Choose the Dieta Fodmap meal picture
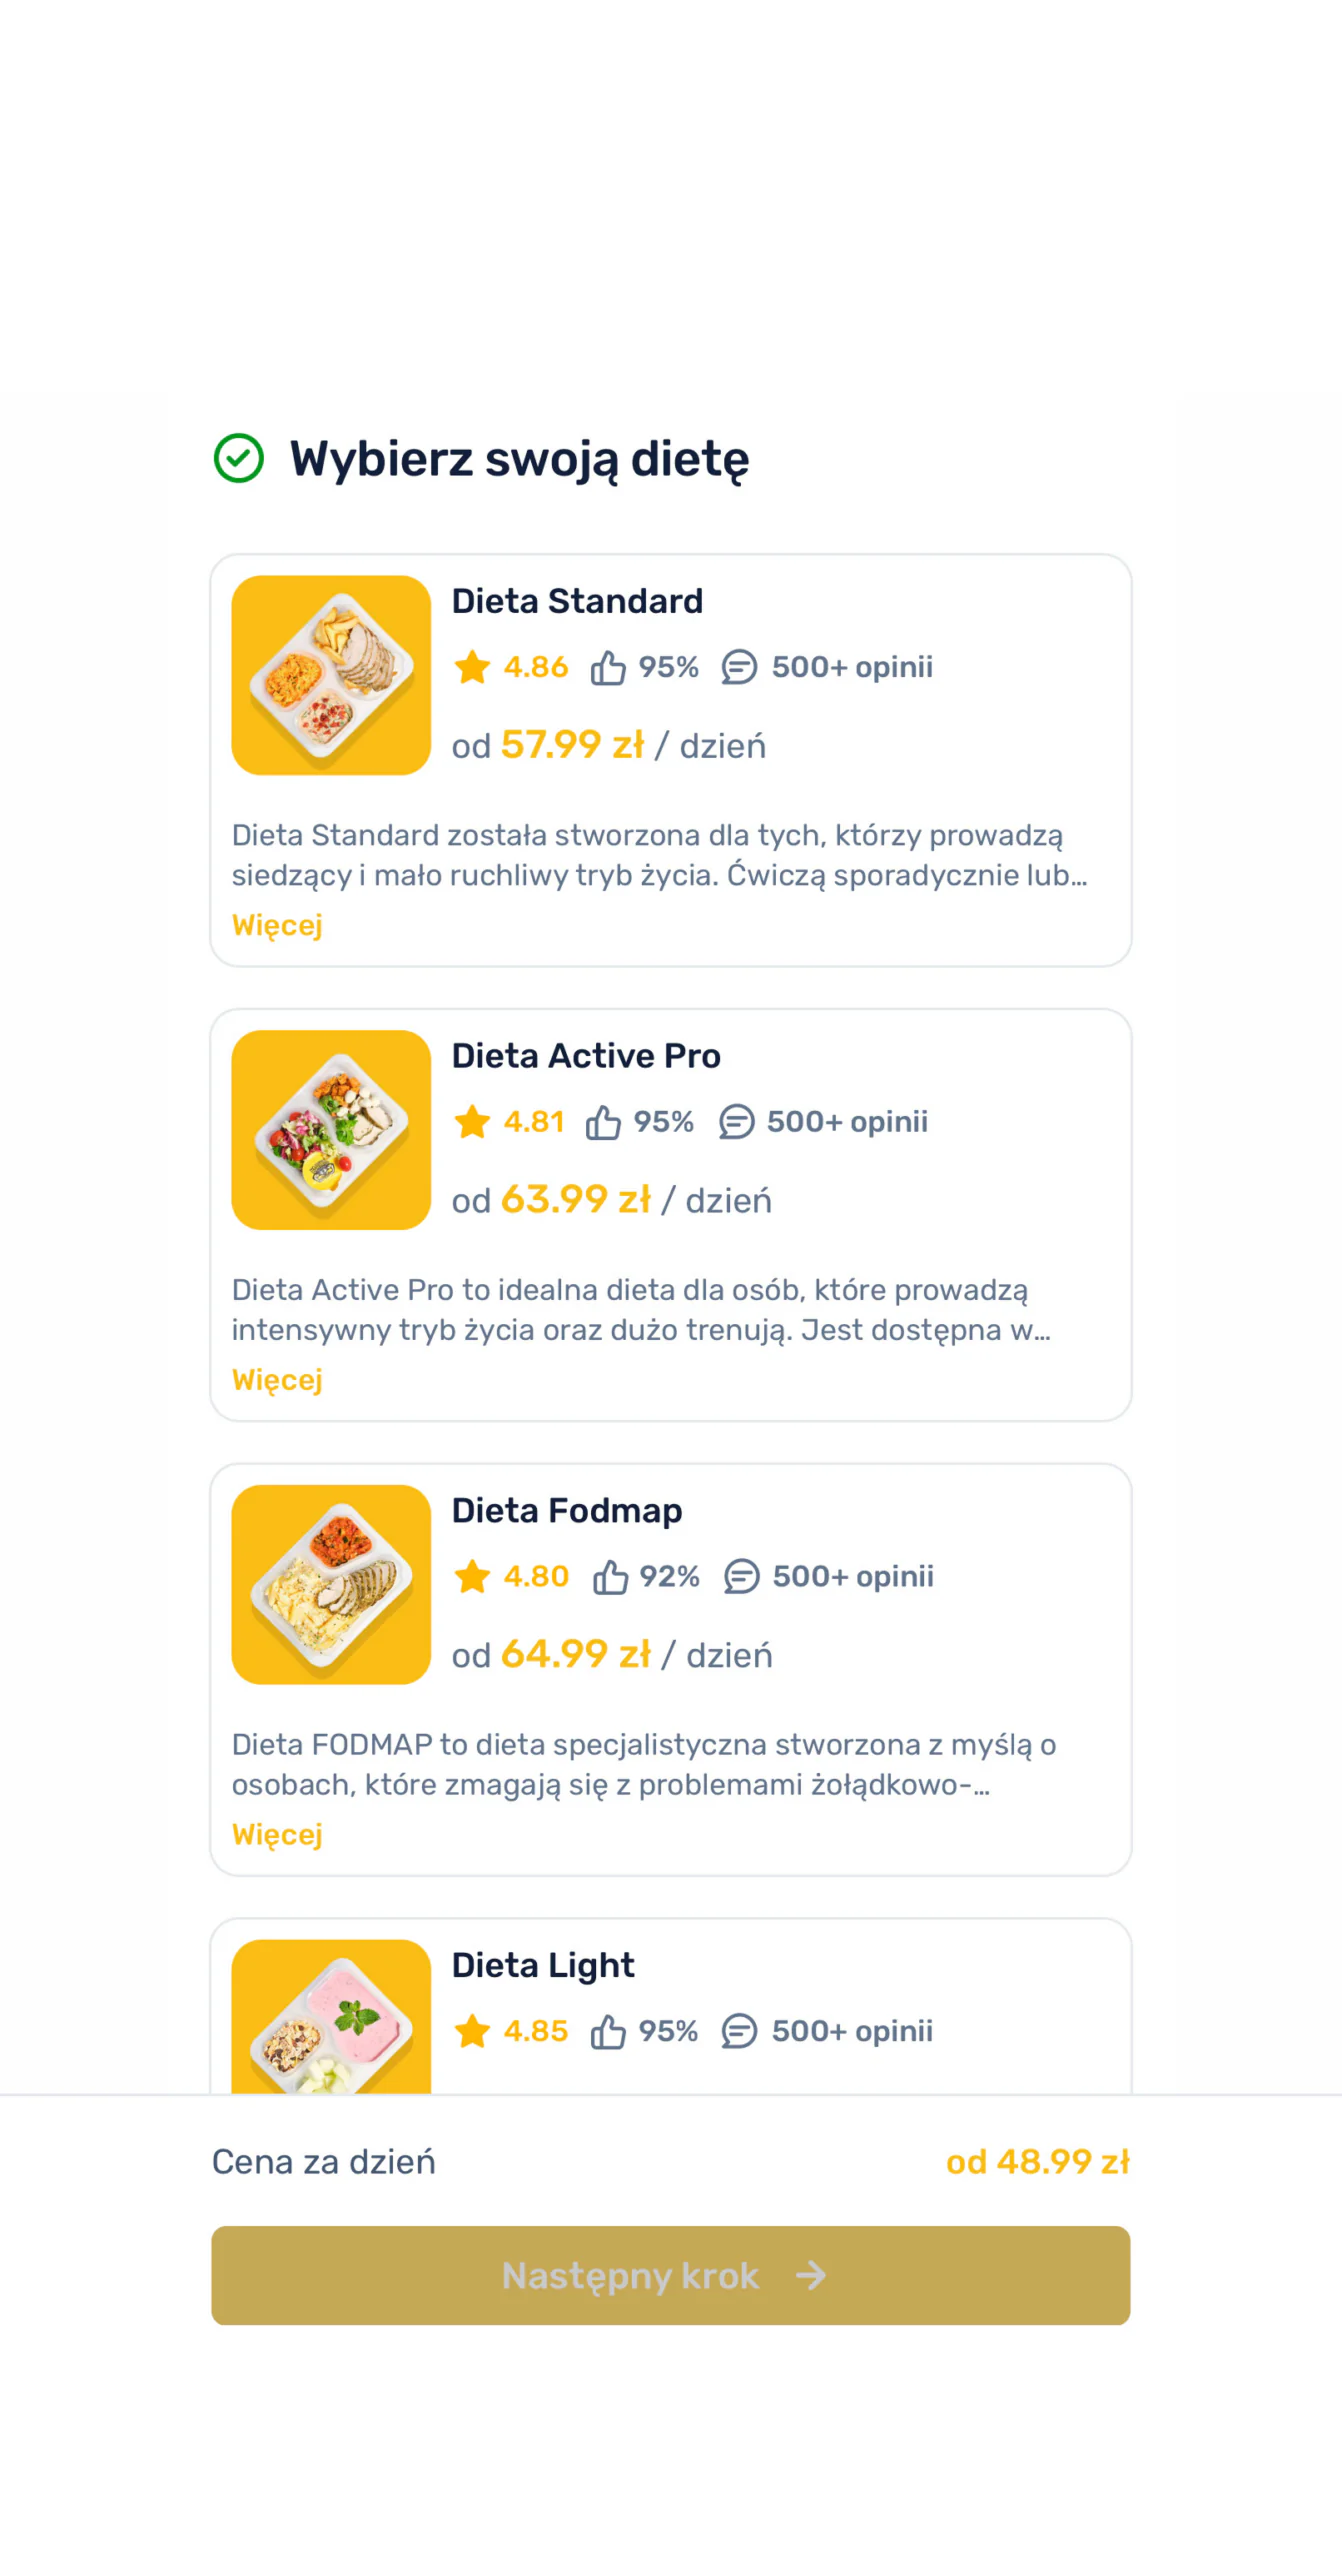 pyautogui.click(x=331, y=1584)
